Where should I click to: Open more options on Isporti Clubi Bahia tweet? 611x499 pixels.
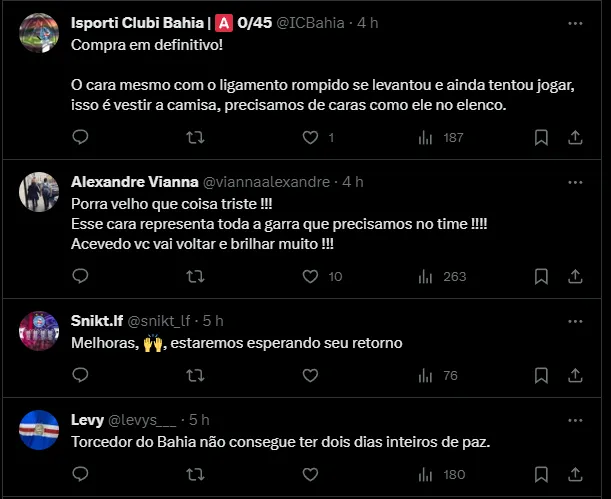click(575, 22)
